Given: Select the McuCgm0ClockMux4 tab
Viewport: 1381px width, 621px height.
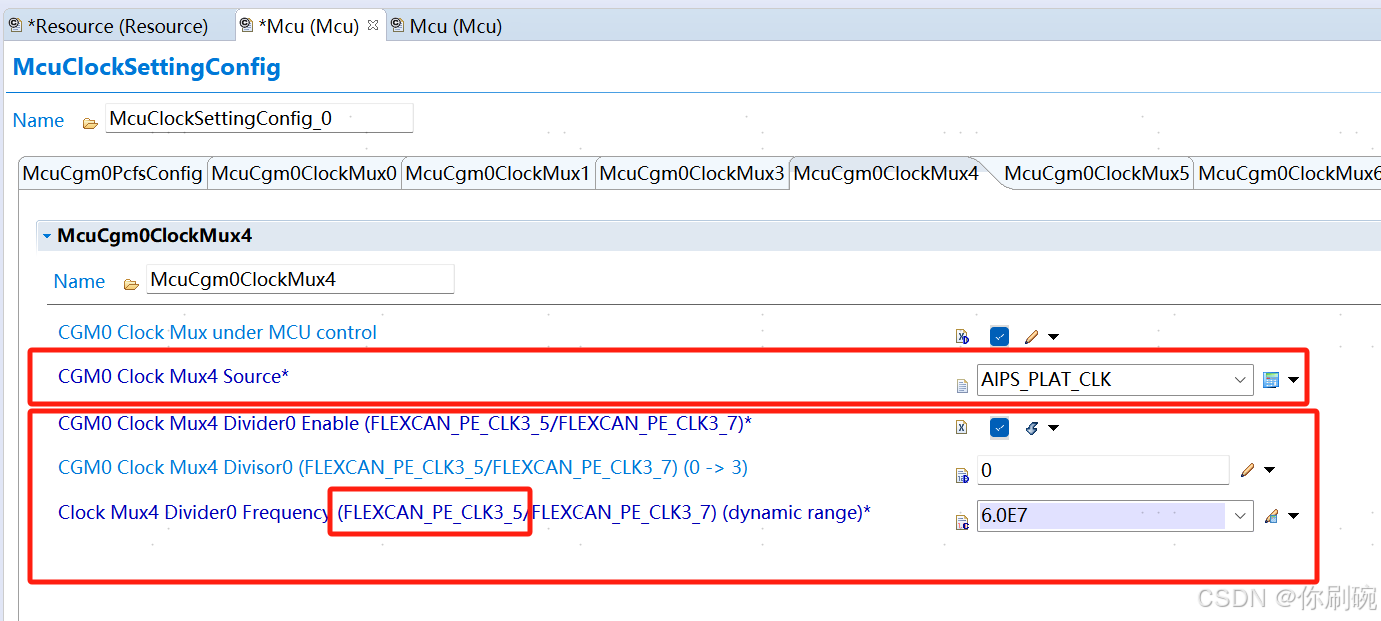Looking at the screenshot, I should point(886,173).
